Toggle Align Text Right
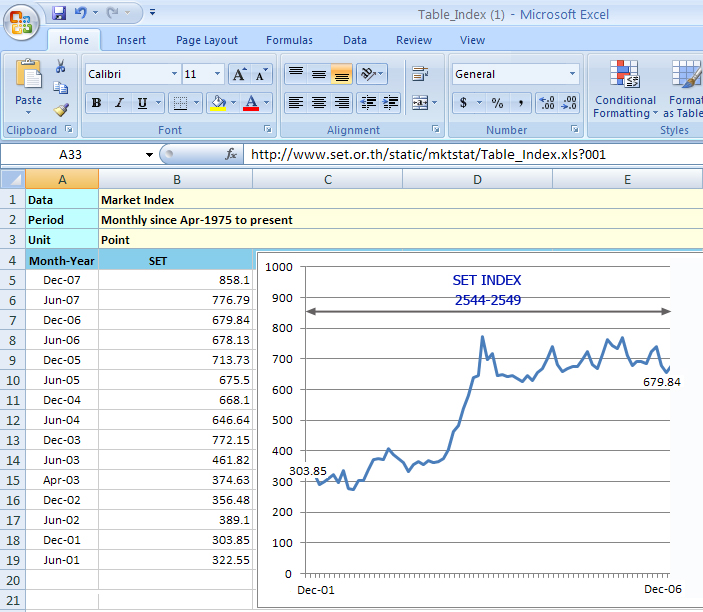The height and width of the screenshot is (612, 703). pyautogui.click(x=342, y=103)
